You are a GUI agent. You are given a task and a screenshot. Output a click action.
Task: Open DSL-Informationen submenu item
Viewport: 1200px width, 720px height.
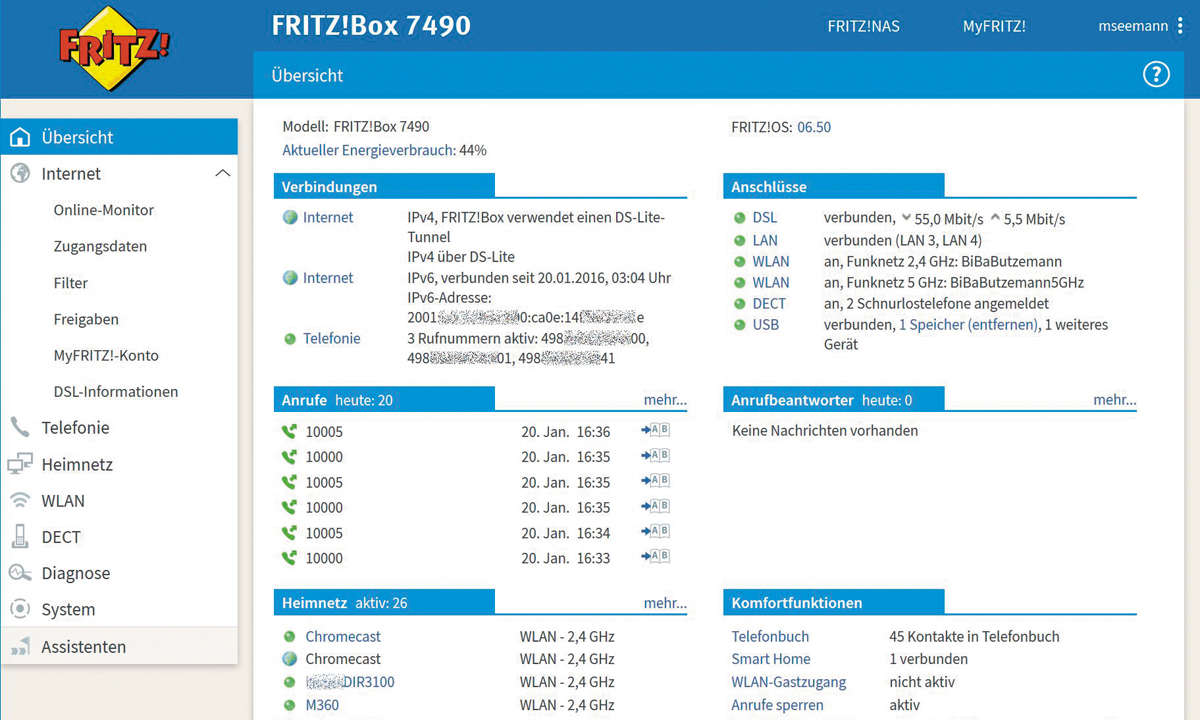coord(116,392)
